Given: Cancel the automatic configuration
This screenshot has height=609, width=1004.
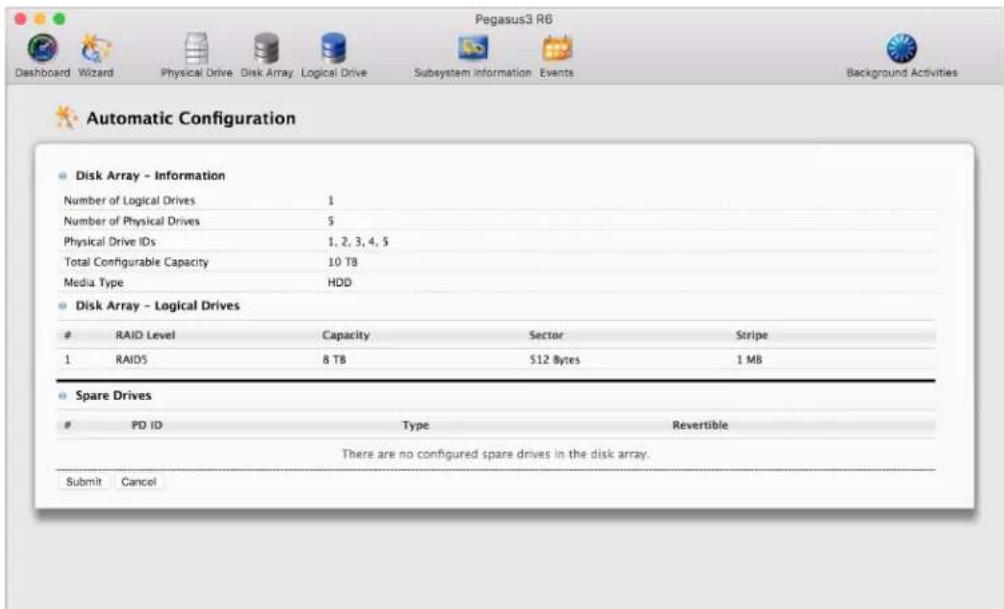Looking at the screenshot, I should 139,482.
